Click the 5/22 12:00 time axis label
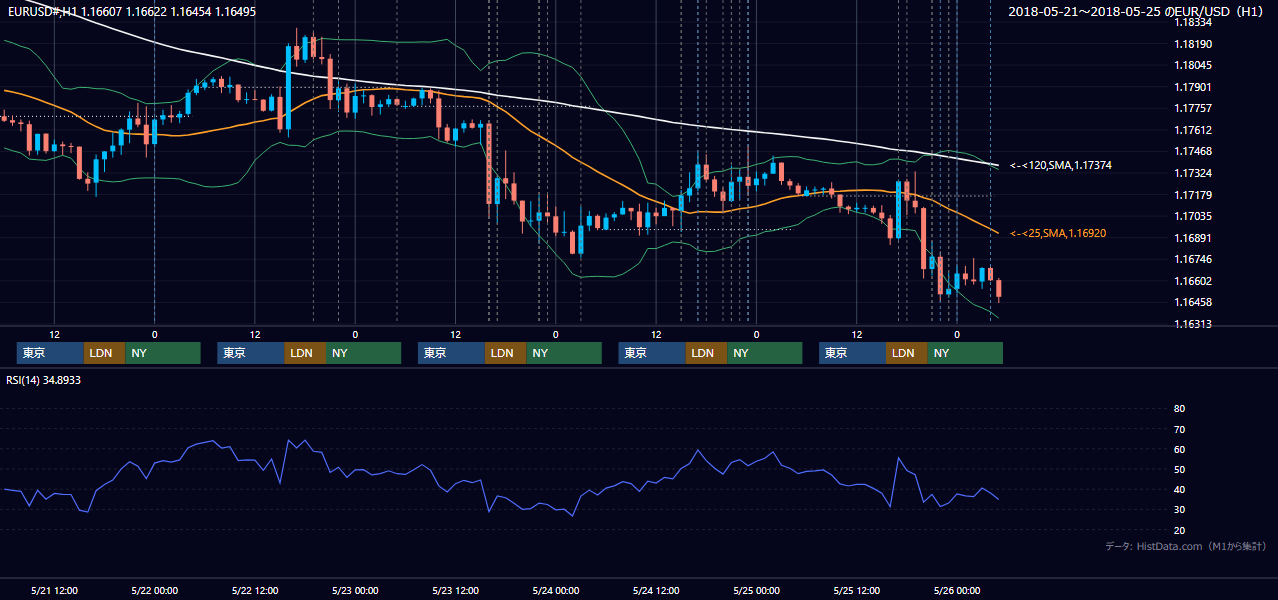Viewport: 1278px width, 600px height. point(255,590)
